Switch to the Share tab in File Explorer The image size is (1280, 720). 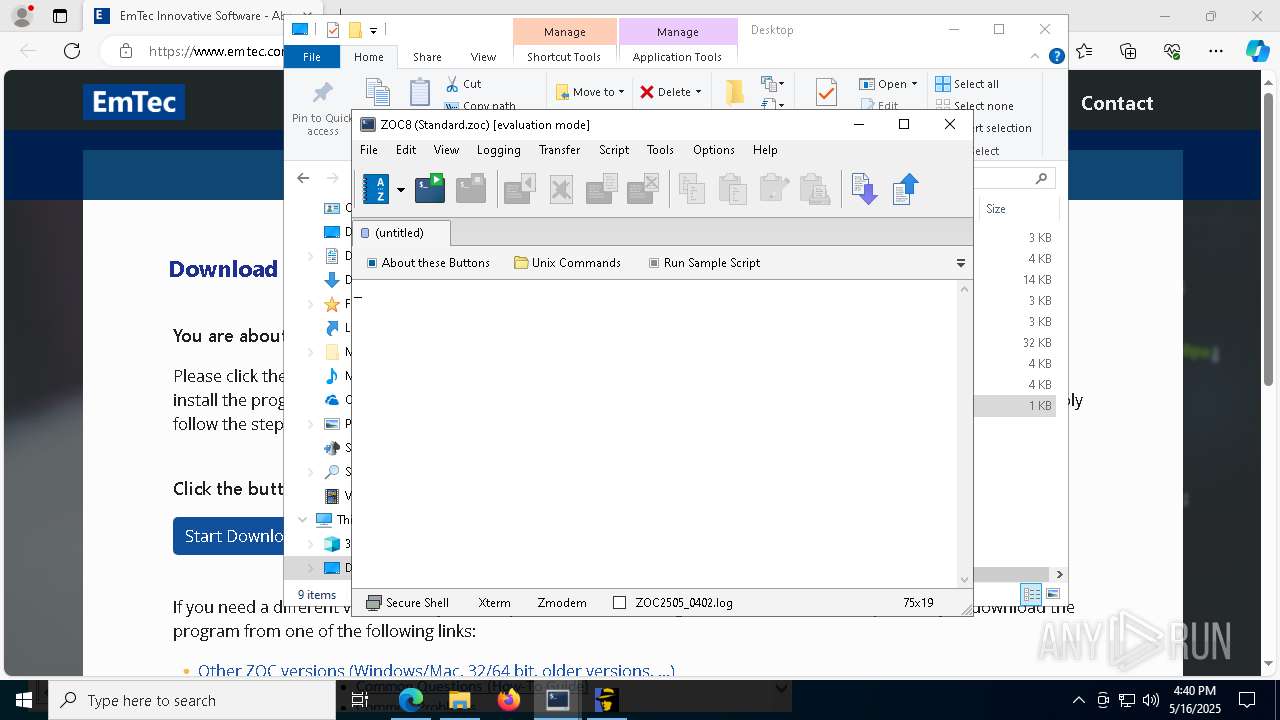pos(427,57)
